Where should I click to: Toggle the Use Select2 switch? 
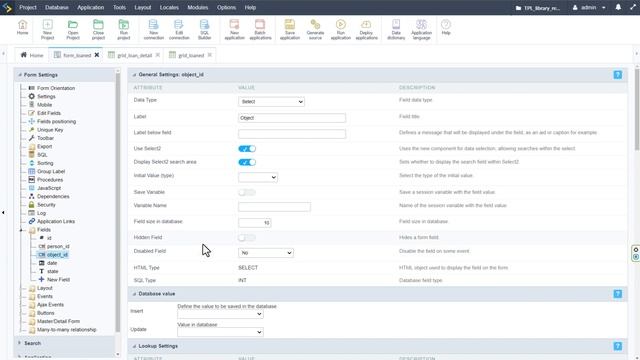247,149
